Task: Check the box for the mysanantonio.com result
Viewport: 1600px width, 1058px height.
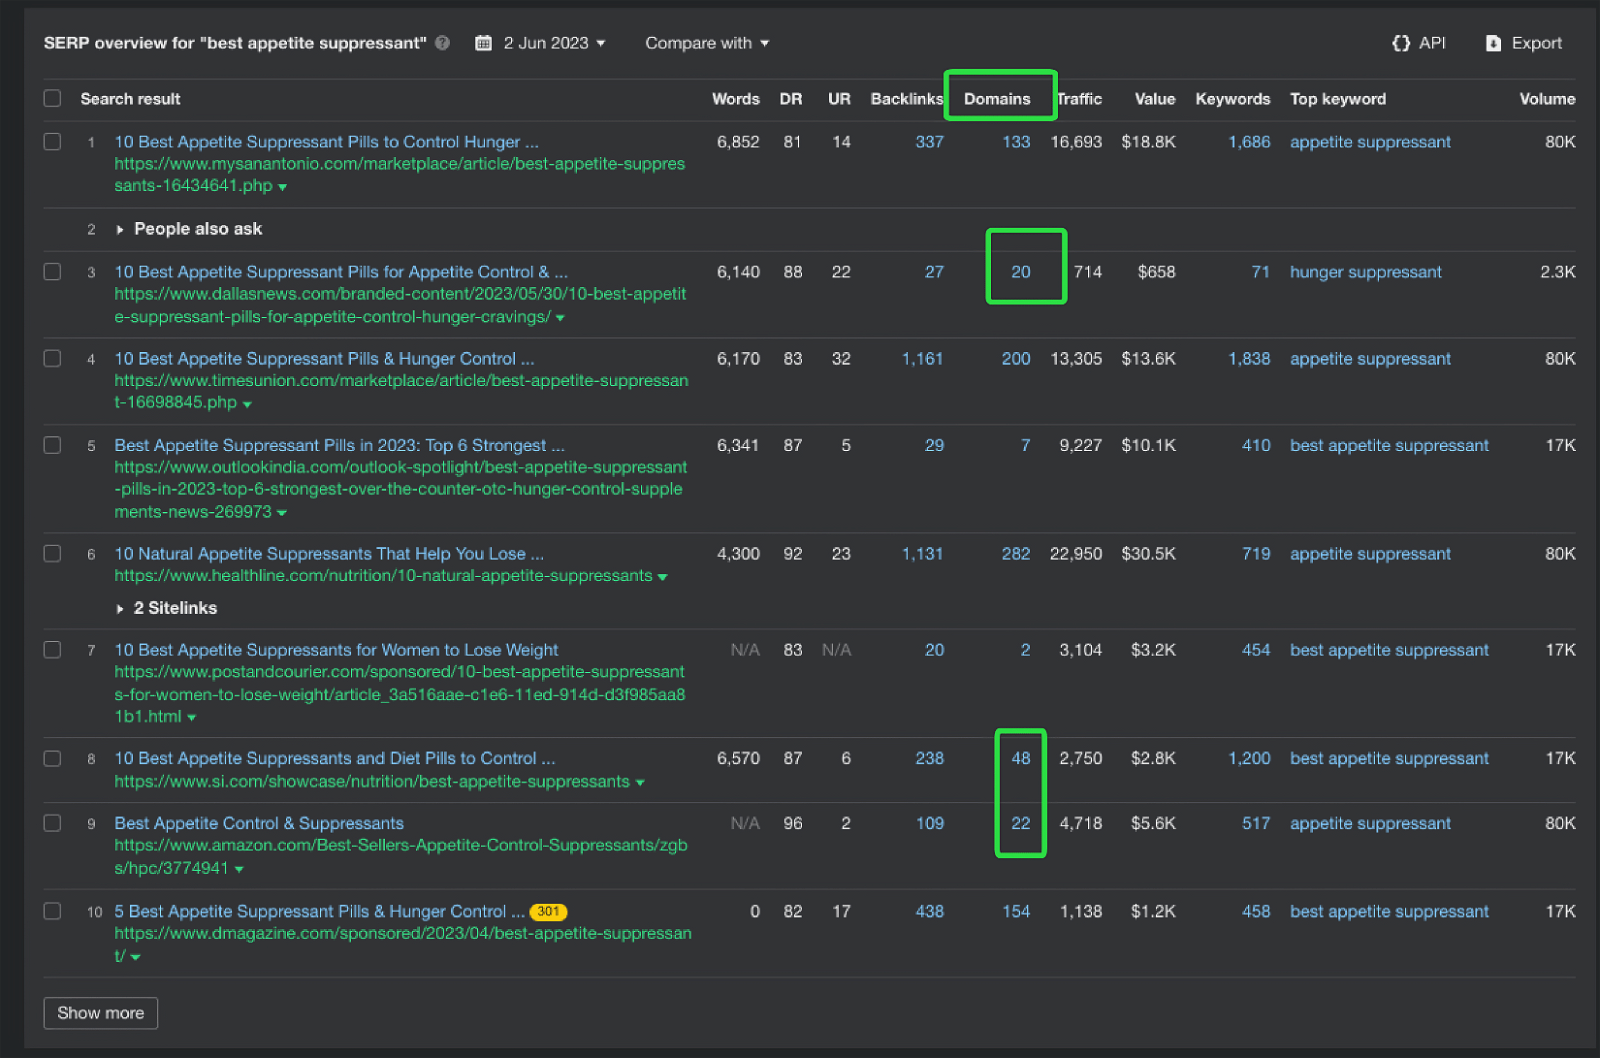Action: point(52,141)
